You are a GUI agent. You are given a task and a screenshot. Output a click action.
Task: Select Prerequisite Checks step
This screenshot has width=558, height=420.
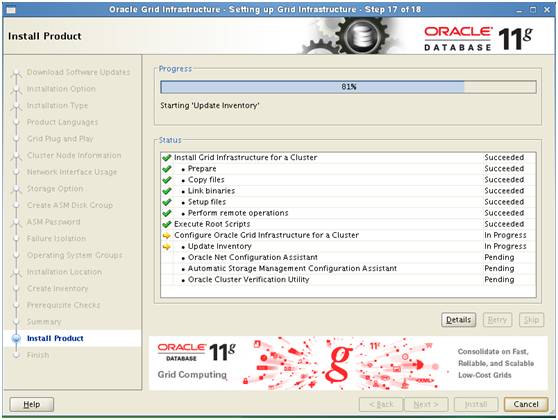pyautogui.click(x=64, y=305)
